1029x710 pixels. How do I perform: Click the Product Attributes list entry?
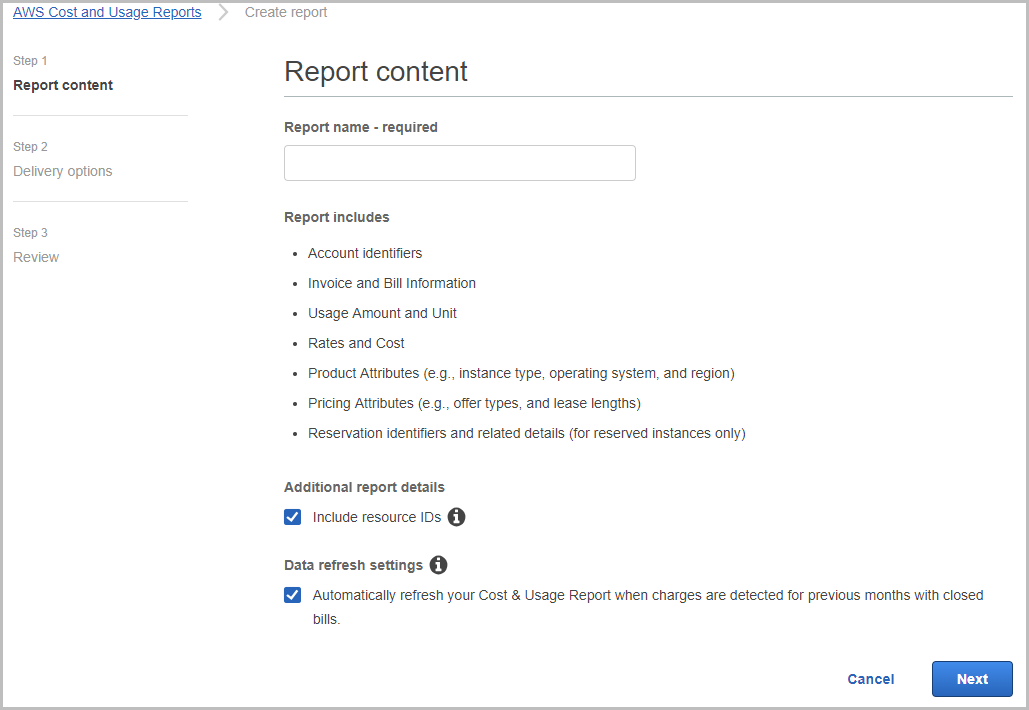tap(521, 373)
